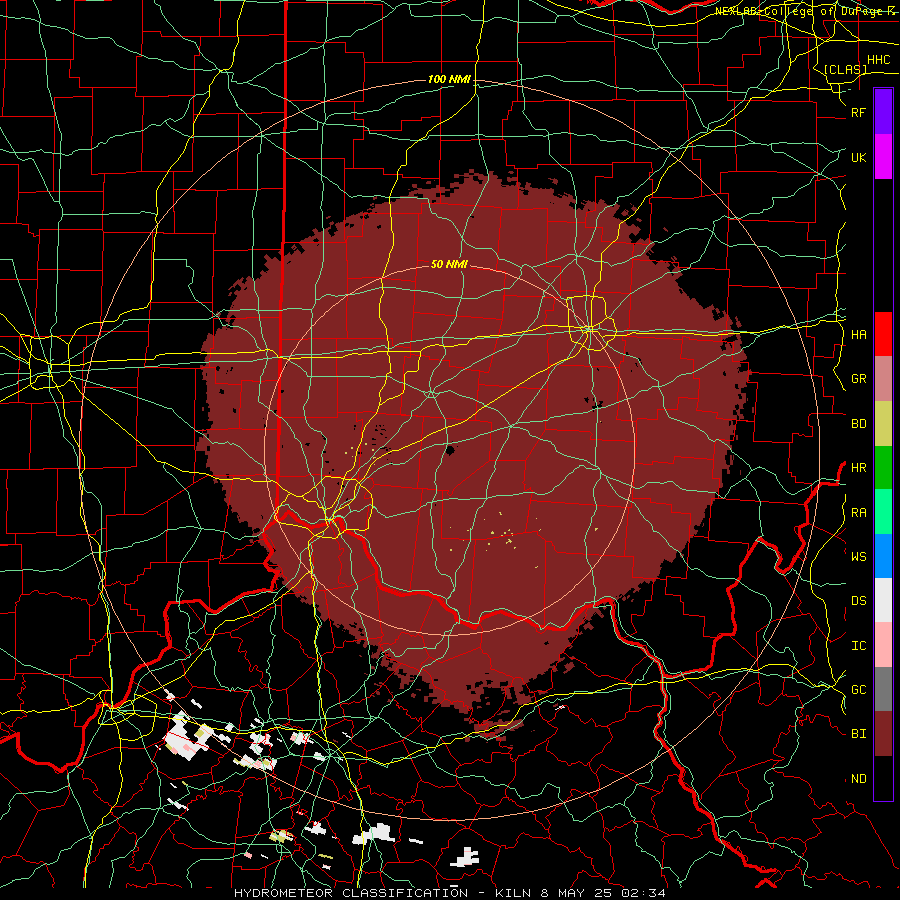The image size is (900, 900).
Task: Click the "8 MAY 25" date text
Action: click(x=577, y=893)
